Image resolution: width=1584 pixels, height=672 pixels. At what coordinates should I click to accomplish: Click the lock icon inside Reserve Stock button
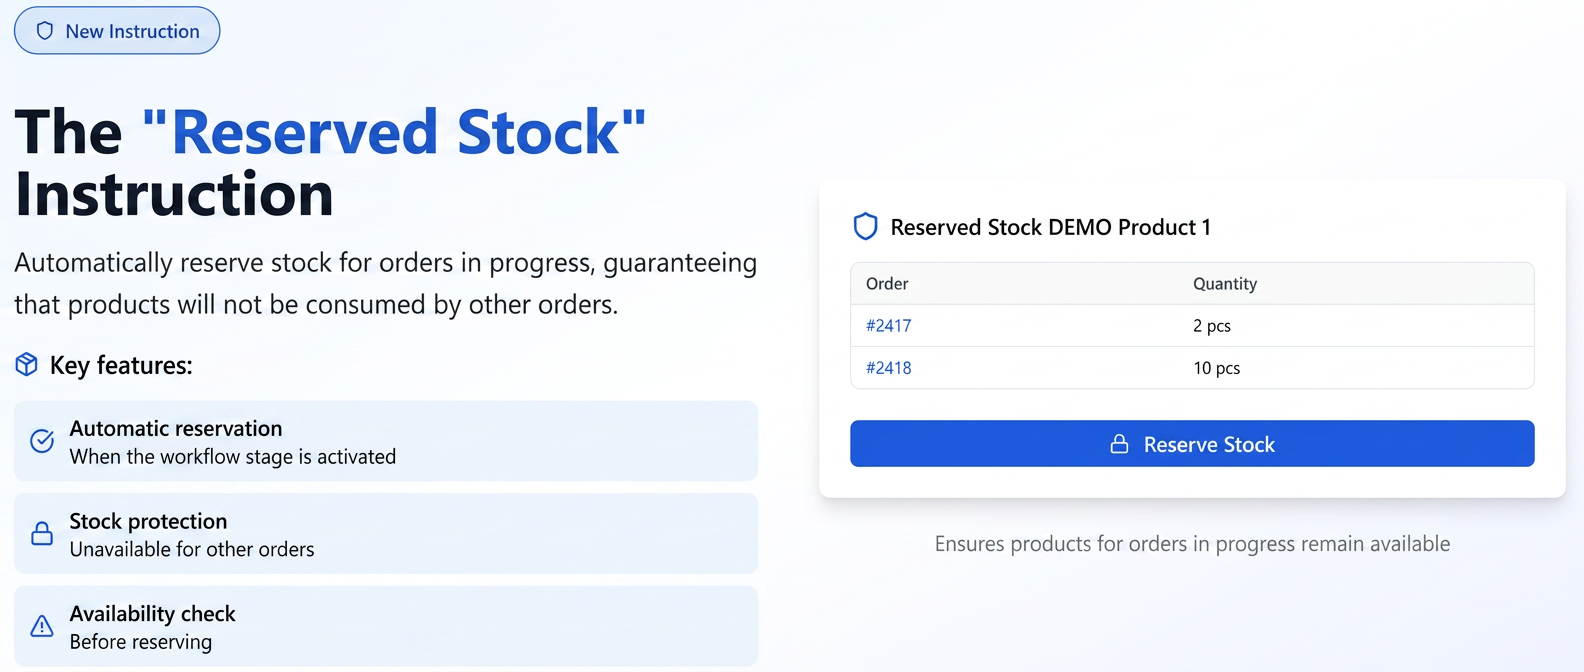pyautogui.click(x=1120, y=444)
